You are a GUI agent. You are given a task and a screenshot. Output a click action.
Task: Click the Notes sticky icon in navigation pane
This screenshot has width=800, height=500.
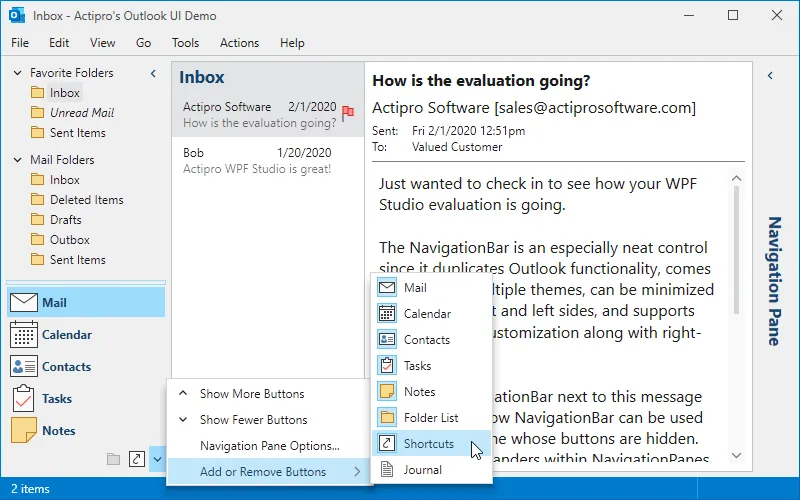tap(23, 430)
